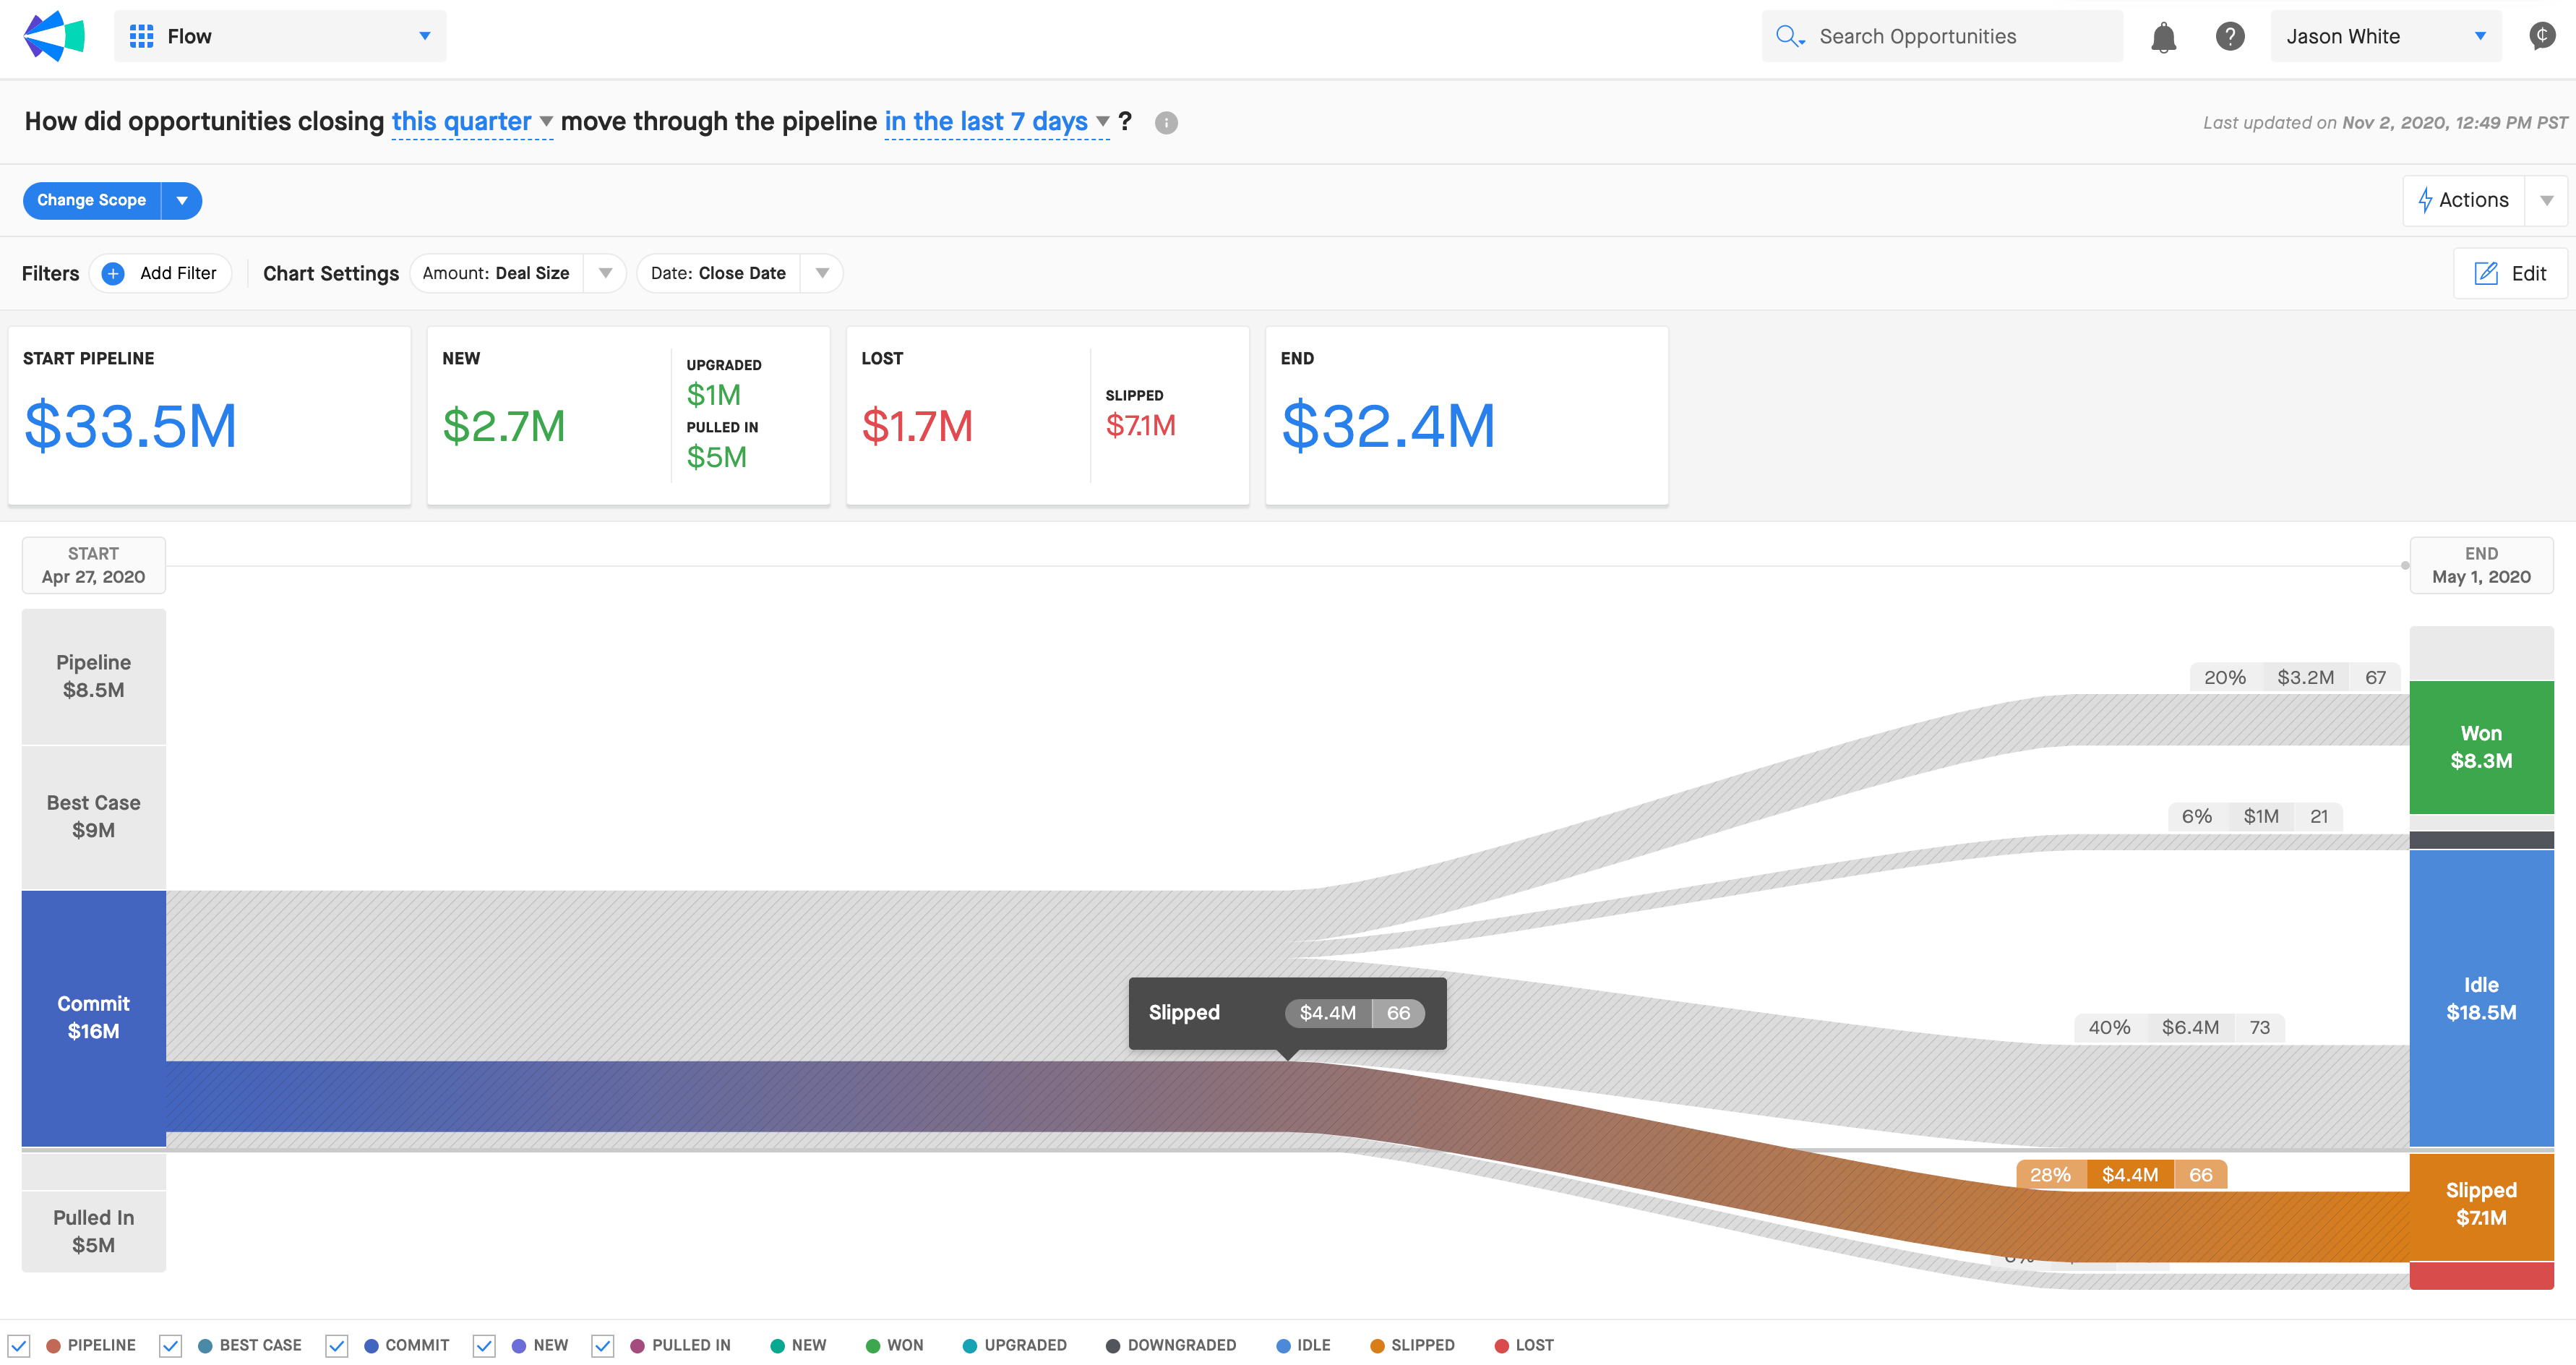Open the help question mark icon
The width and height of the screenshot is (2576, 1365).
point(2229,37)
